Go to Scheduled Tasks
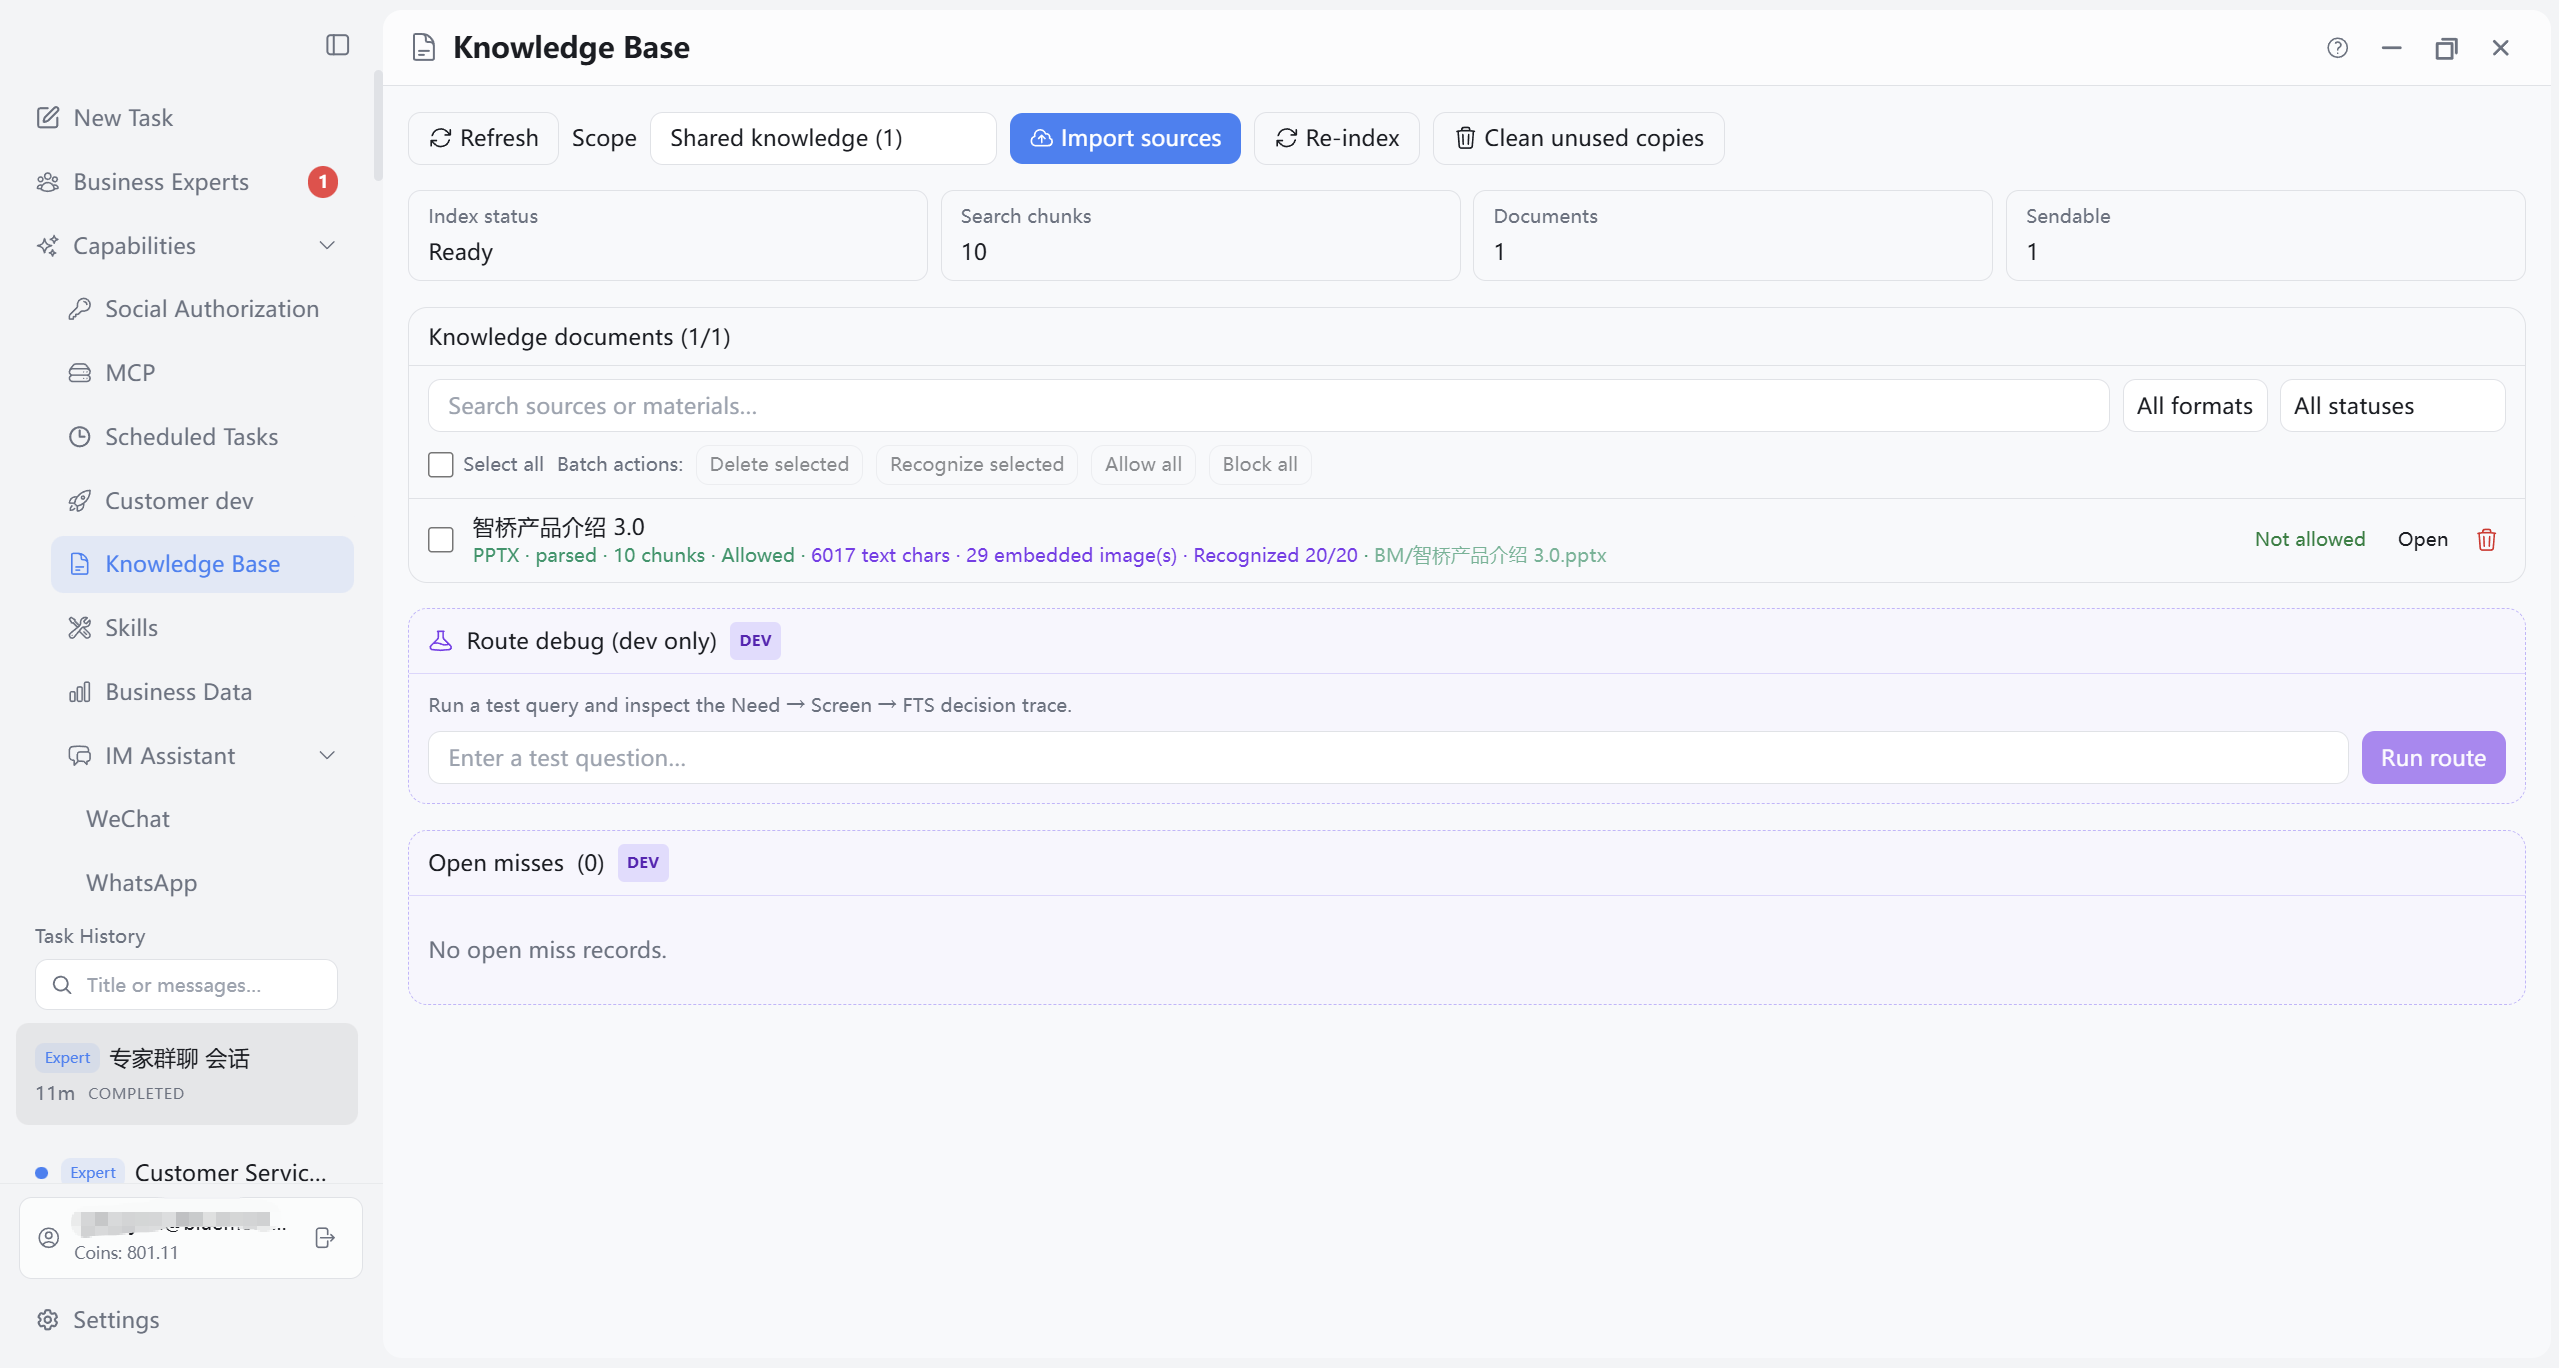The height and width of the screenshot is (1368, 2559). click(202, 437)
